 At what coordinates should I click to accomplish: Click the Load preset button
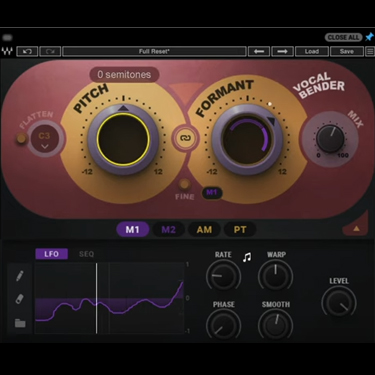(312, 51)
